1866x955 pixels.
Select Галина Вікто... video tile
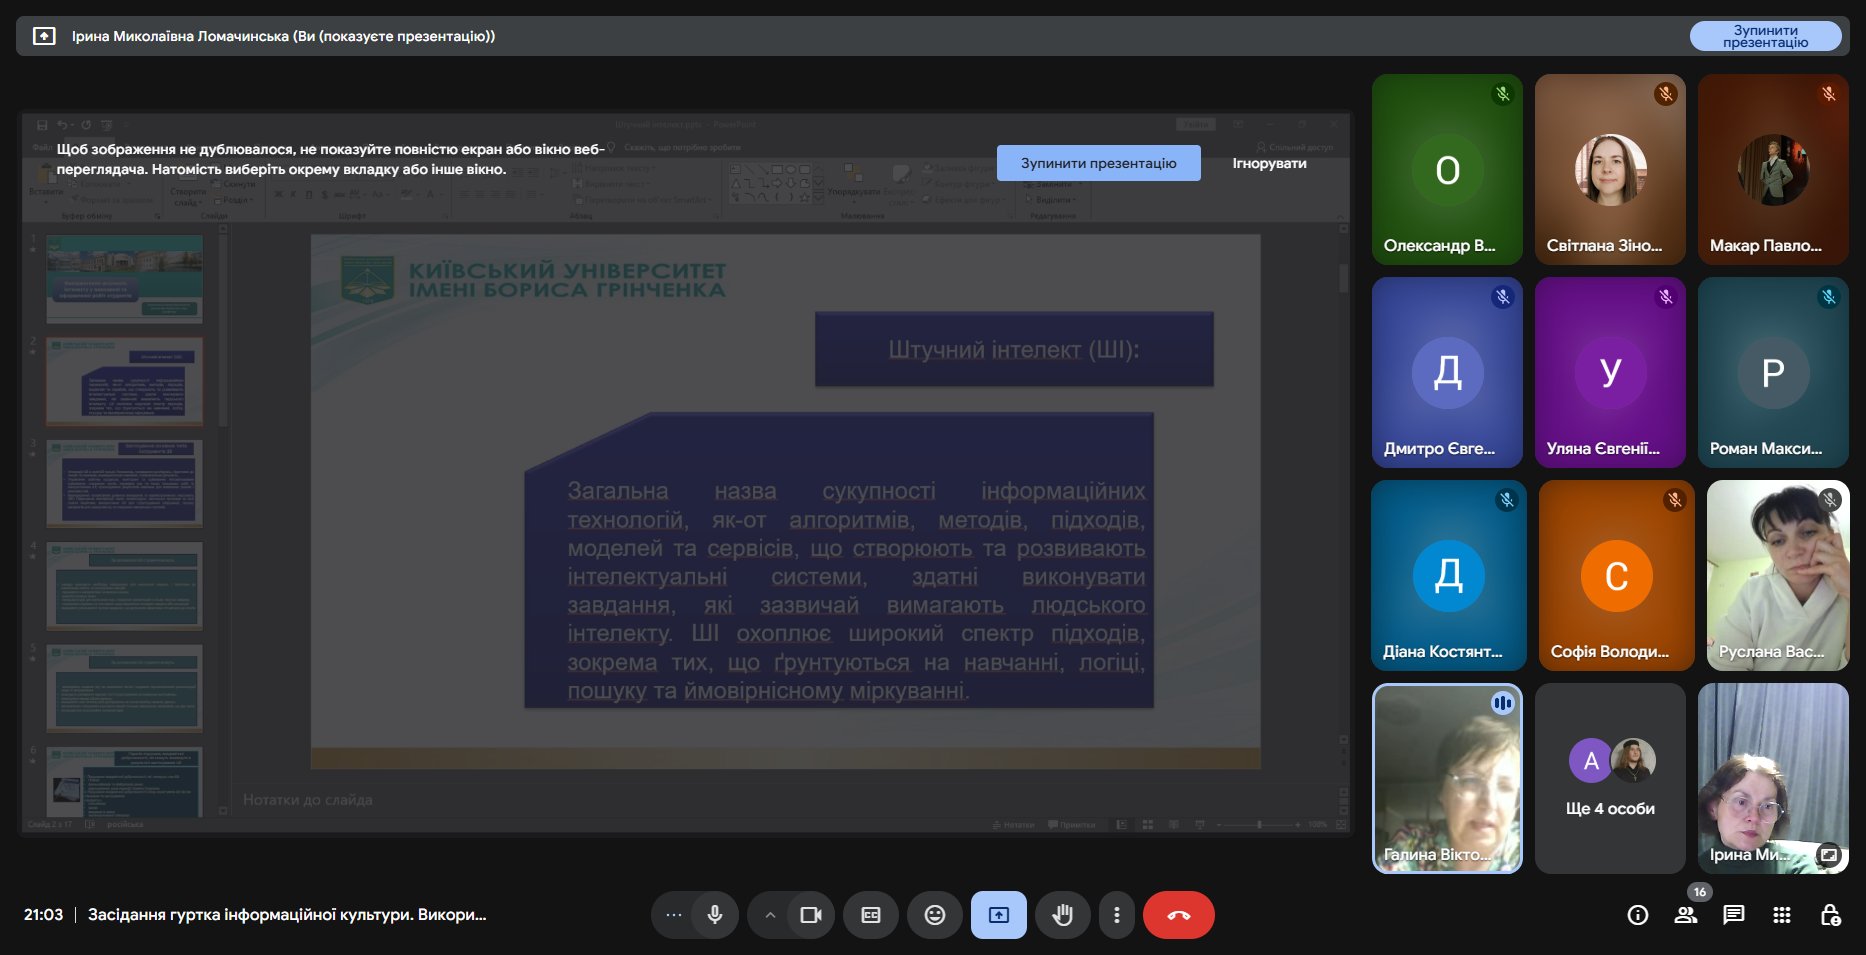point(1447,778)
